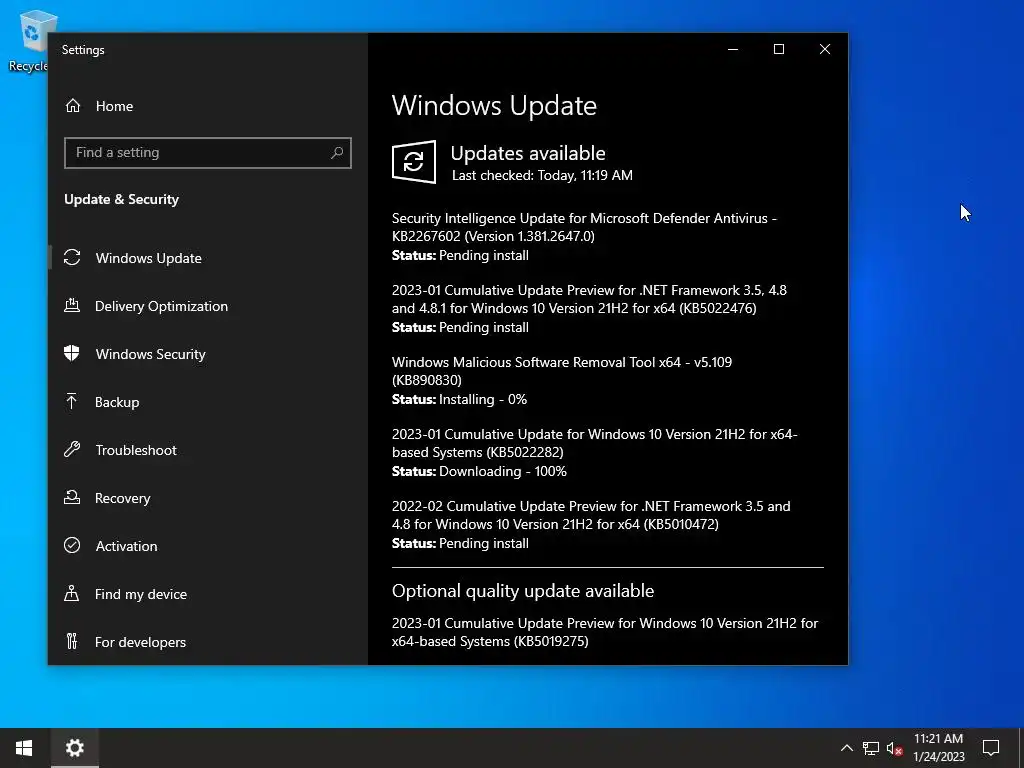This screenshot has height=768, width=1024.
Task: Open Find my device page
Action: [208, 594]
